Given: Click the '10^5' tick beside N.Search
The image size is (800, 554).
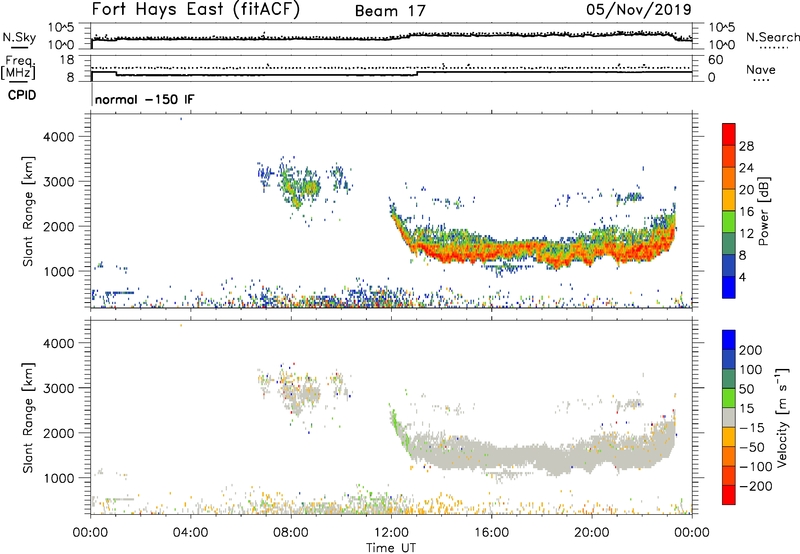Looking at the screenshot, I should pos(722,28).
